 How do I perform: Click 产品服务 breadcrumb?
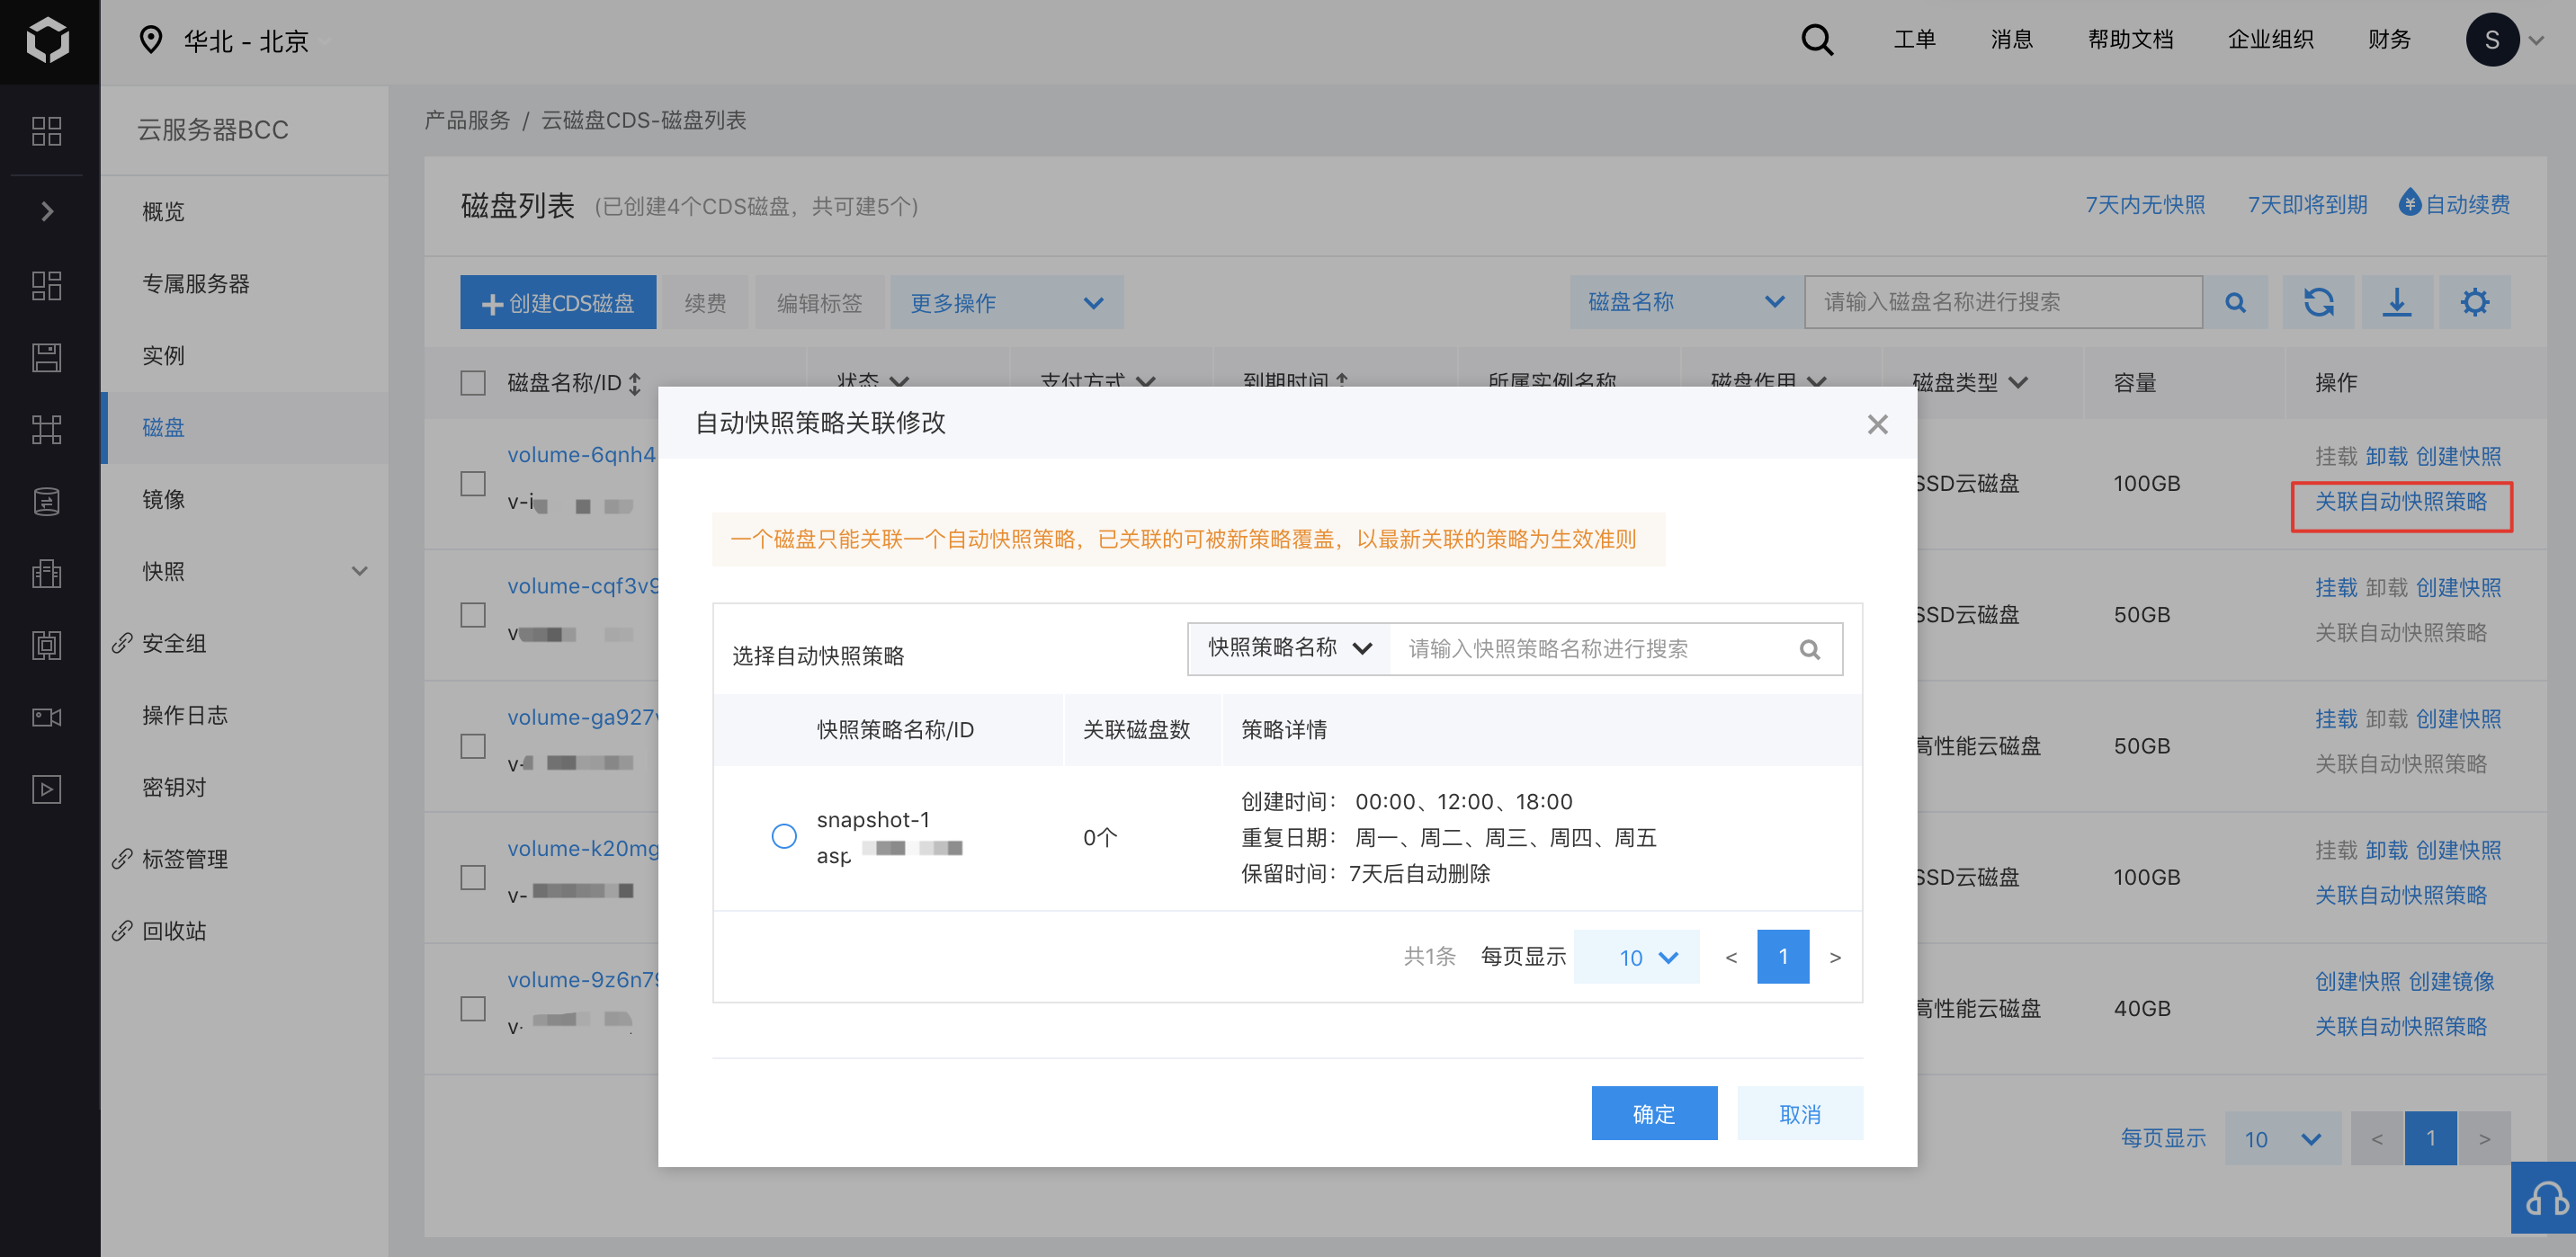click(467, 120)
